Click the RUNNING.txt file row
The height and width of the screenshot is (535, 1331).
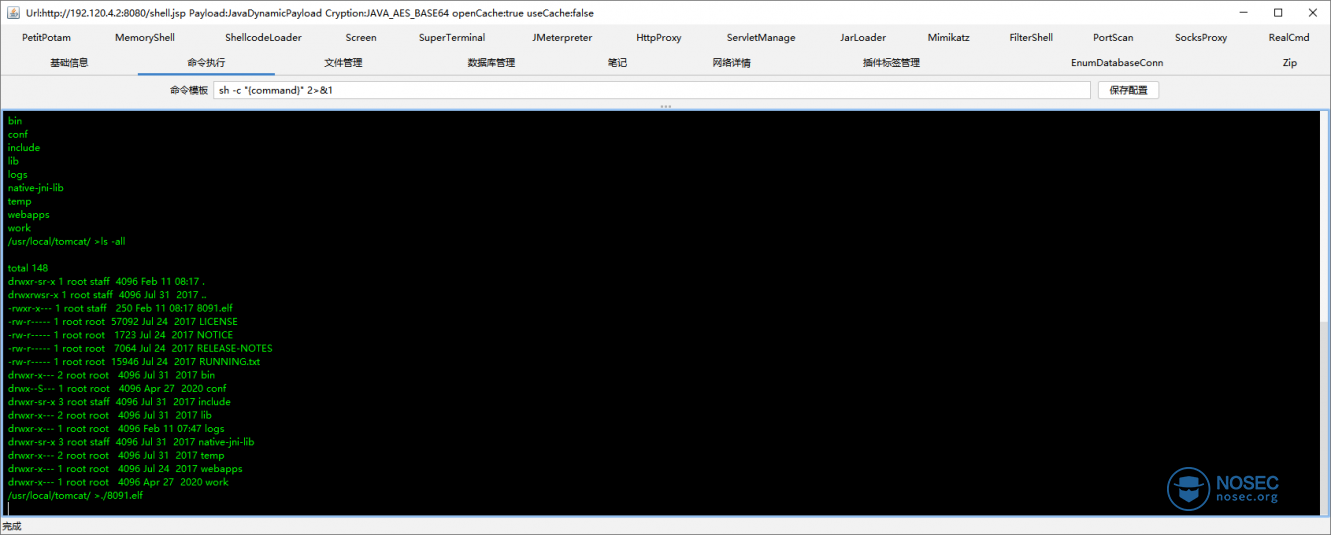coord(134,362)
